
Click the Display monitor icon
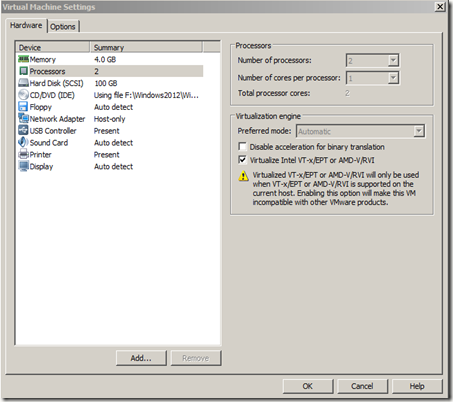point(23,166)
